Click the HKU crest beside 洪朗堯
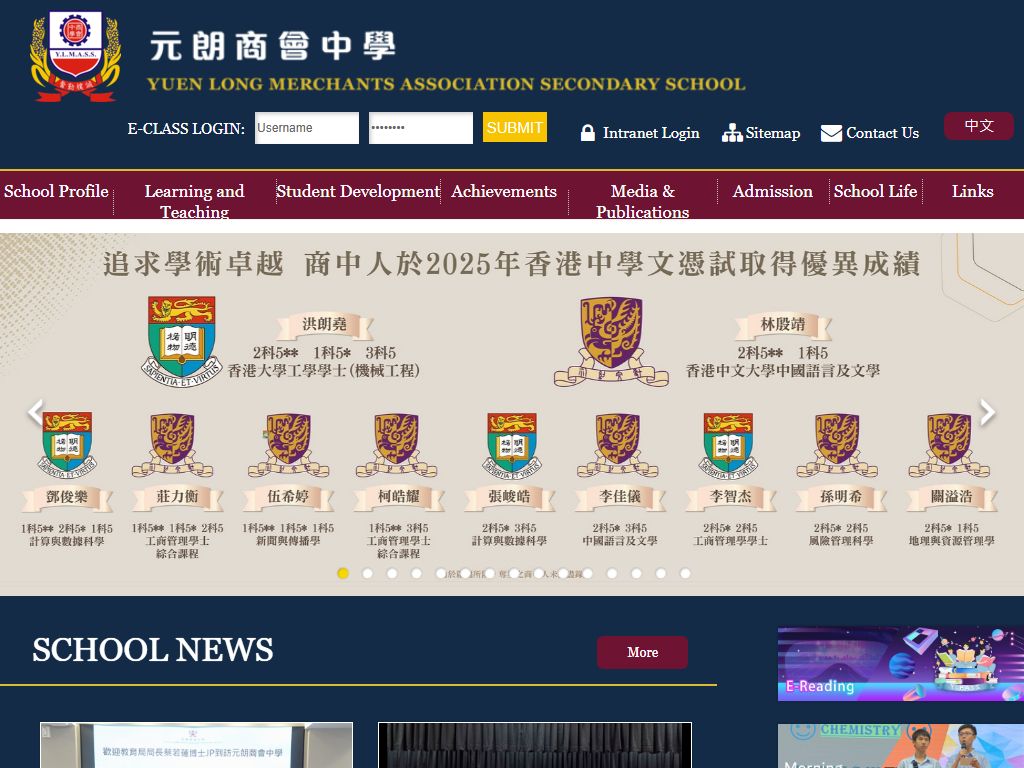1024x768 pixels. tap(182, 342)
